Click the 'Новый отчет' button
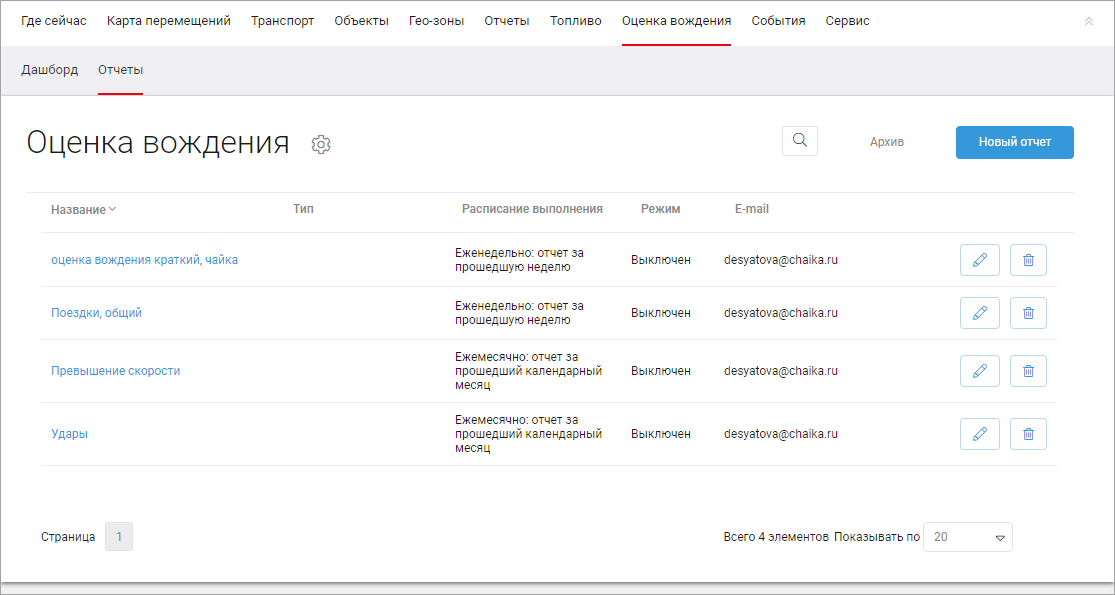 [x=1015, y=142]
